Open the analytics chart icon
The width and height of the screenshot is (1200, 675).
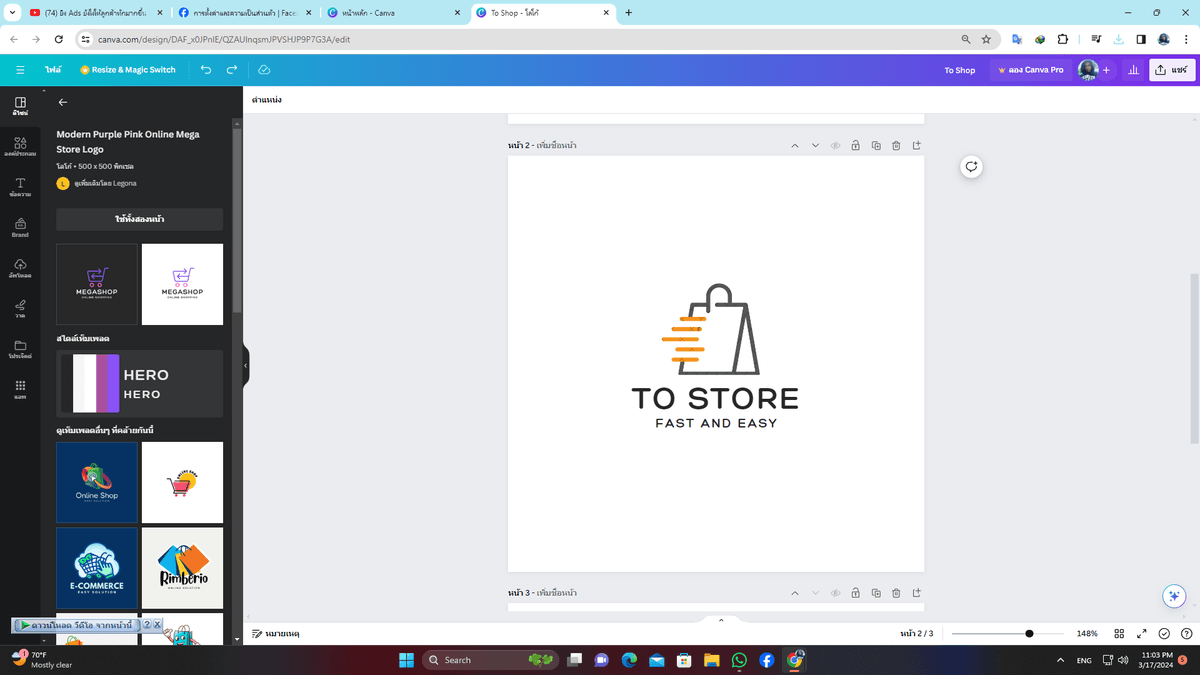click(x=1133, y=70)
